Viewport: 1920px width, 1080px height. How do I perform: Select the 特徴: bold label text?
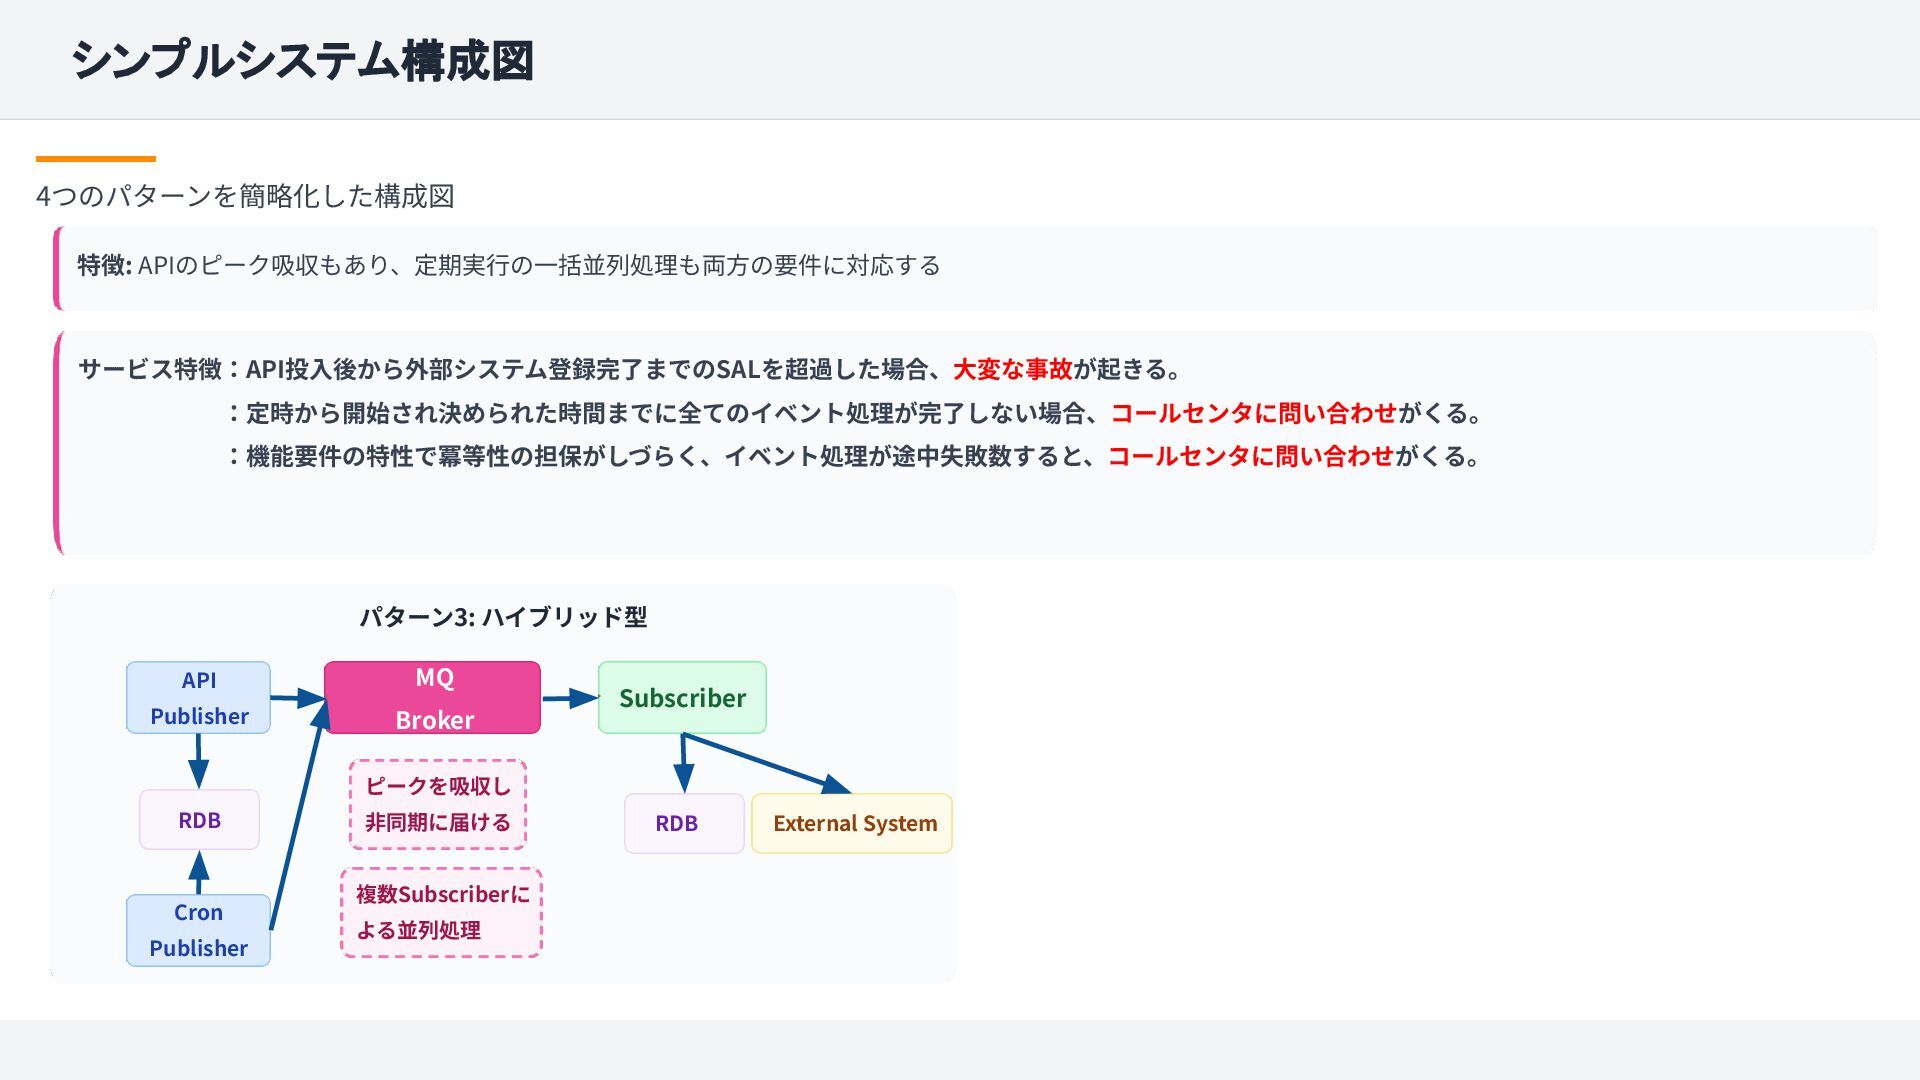coord(104,265)
